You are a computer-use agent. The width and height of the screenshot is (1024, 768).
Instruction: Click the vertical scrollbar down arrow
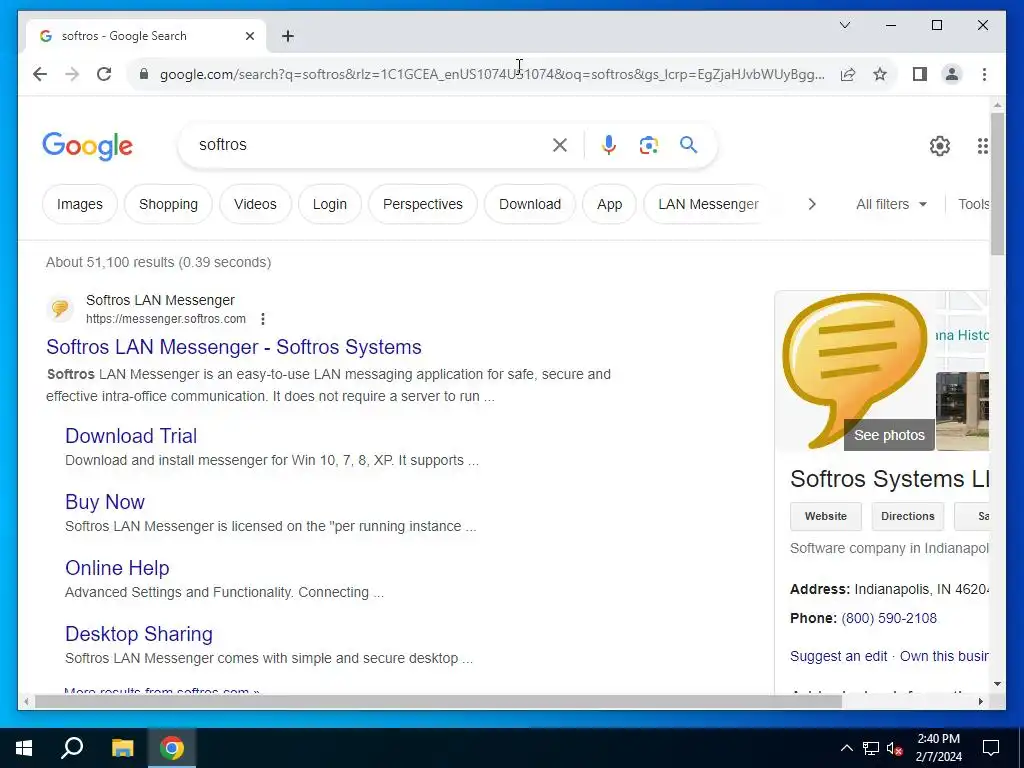997,684
